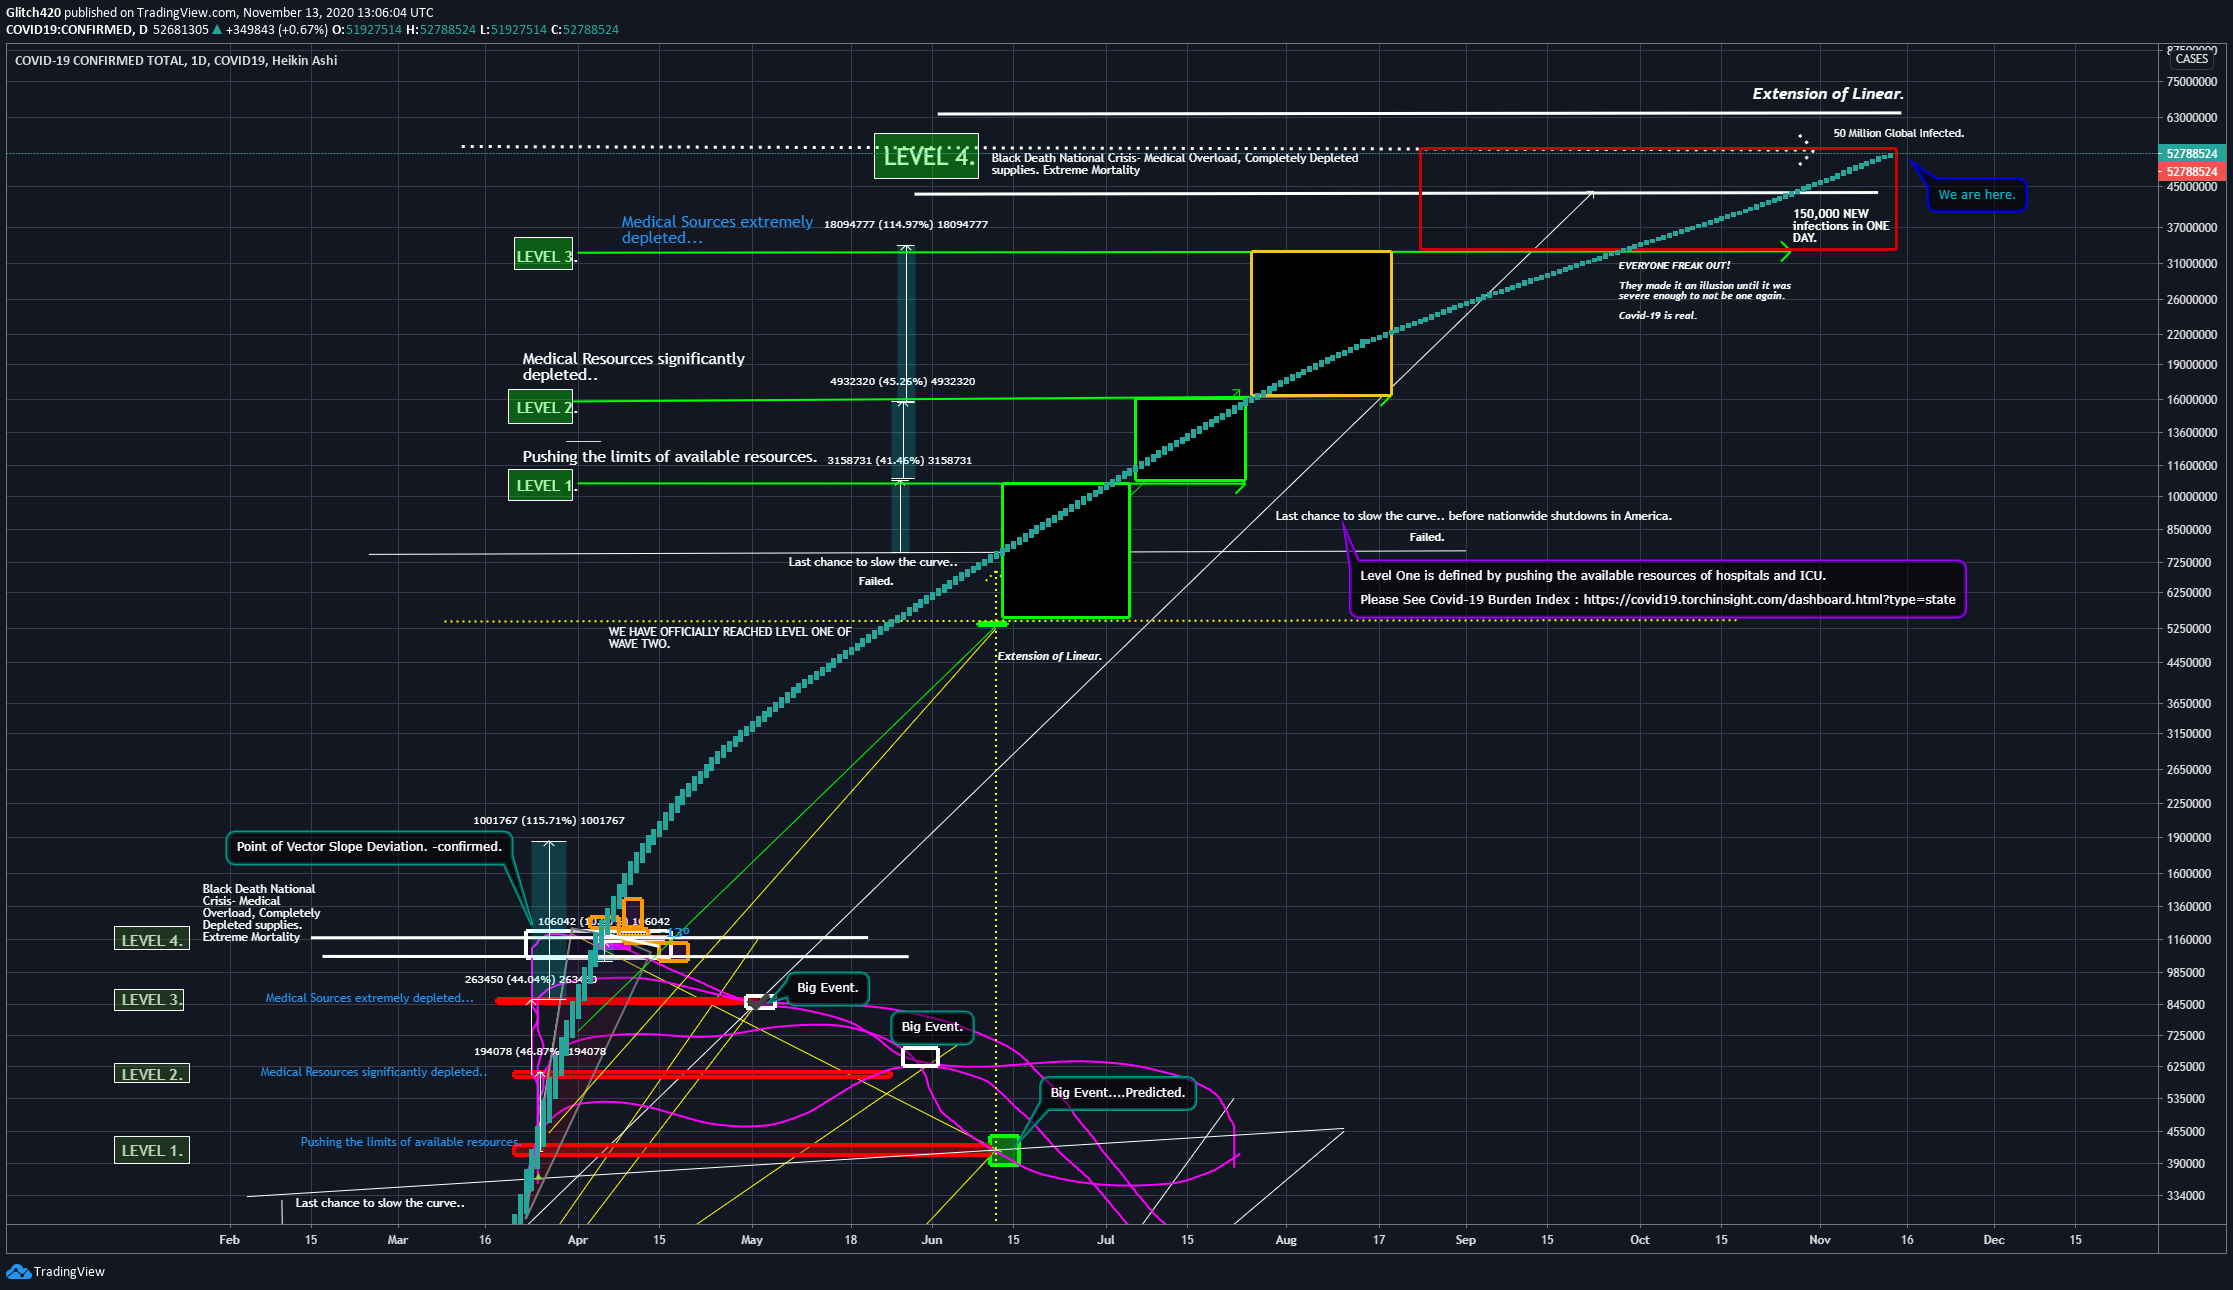Click the H:52788524 high value
The image size is (2233, 1290).
[x=441, y=30]
